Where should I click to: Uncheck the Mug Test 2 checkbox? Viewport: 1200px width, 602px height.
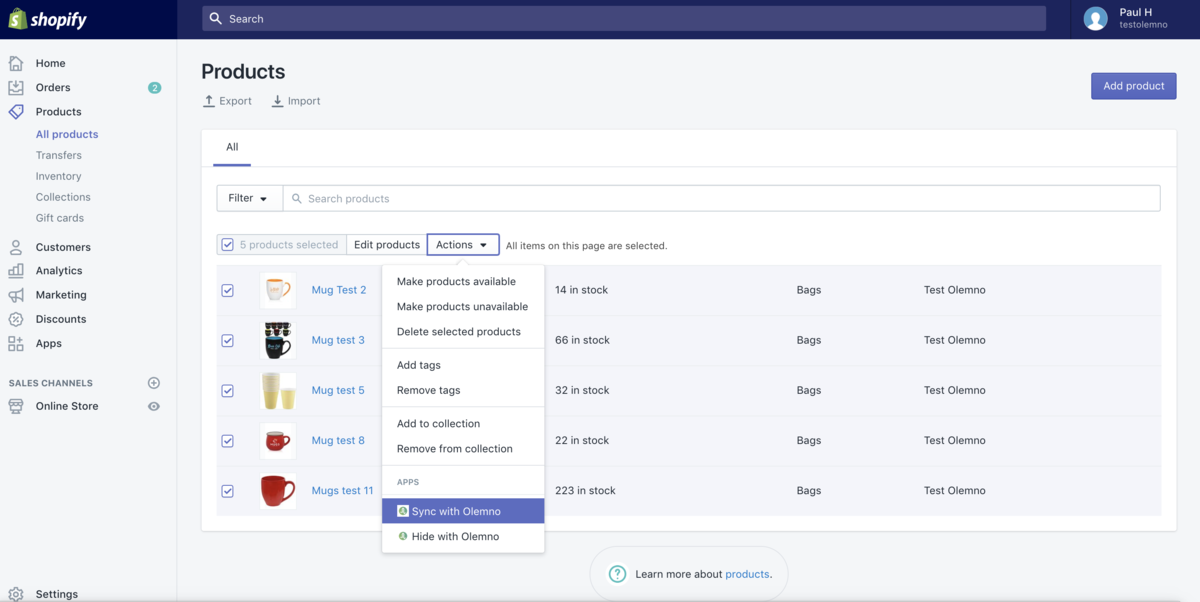[x=228, y=290]
